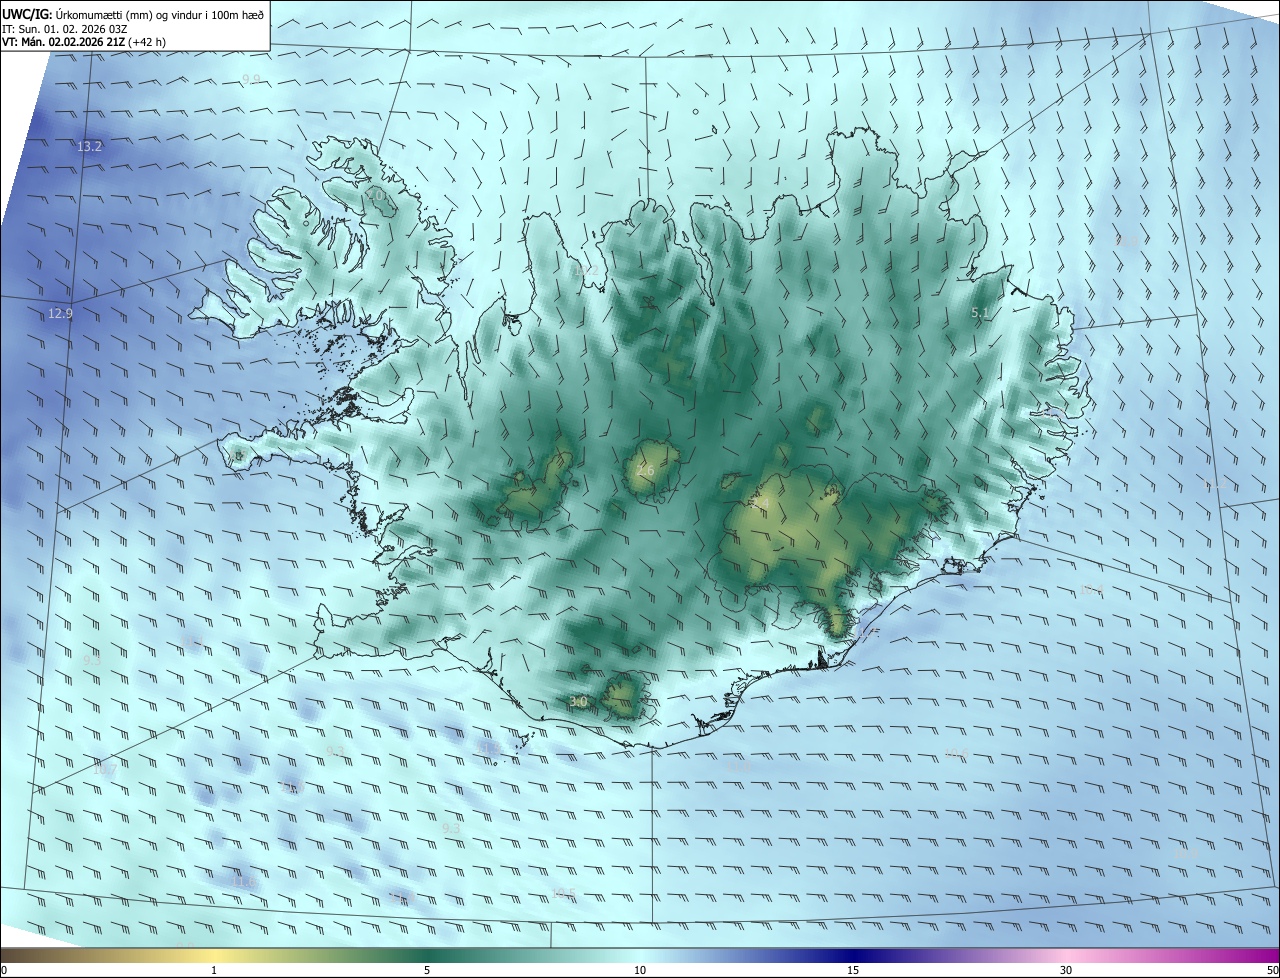Click the 15 tick on the color scale
1280x978 pixels.
pos(853,970)
